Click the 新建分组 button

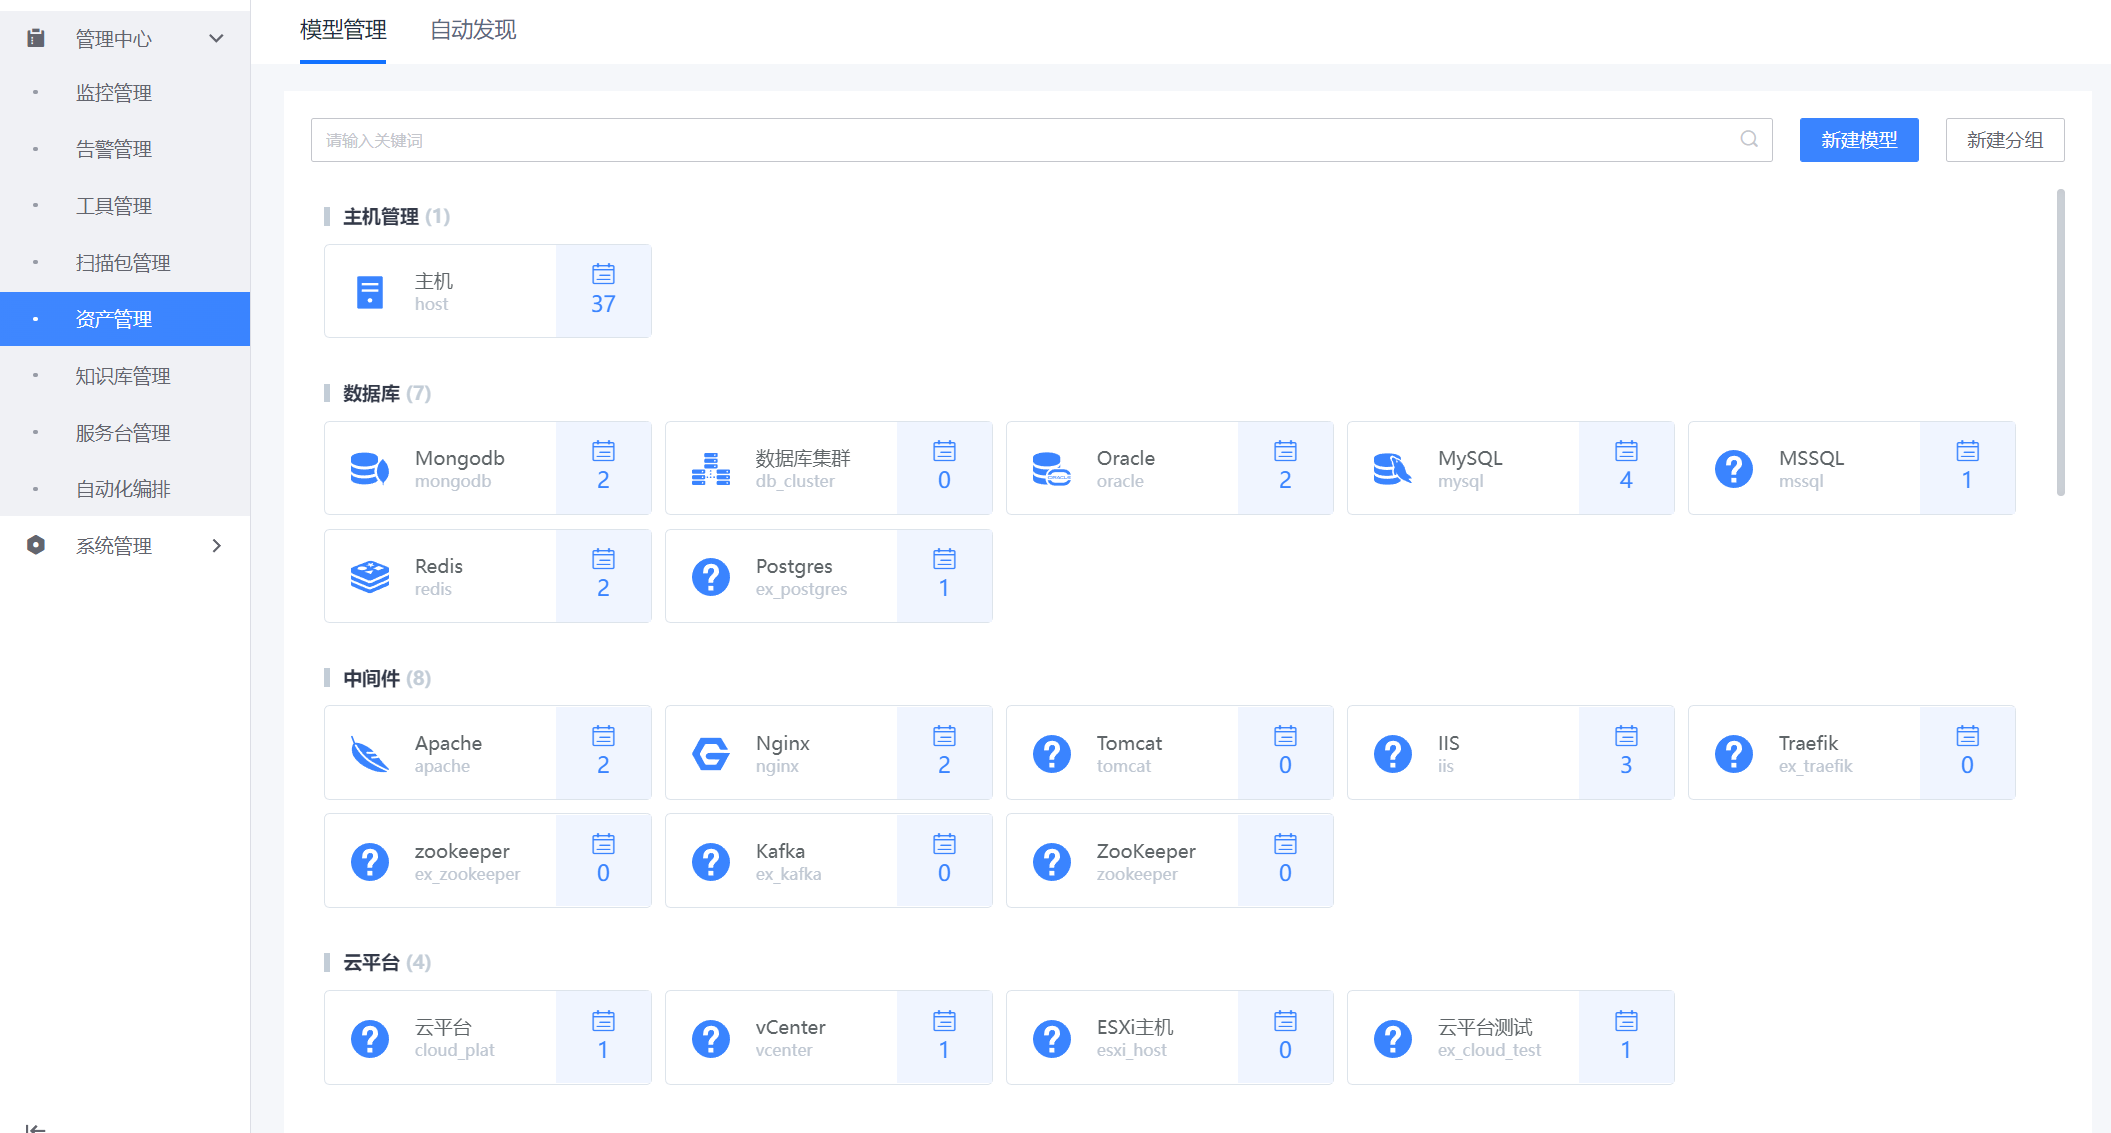tap(2004, 140)
